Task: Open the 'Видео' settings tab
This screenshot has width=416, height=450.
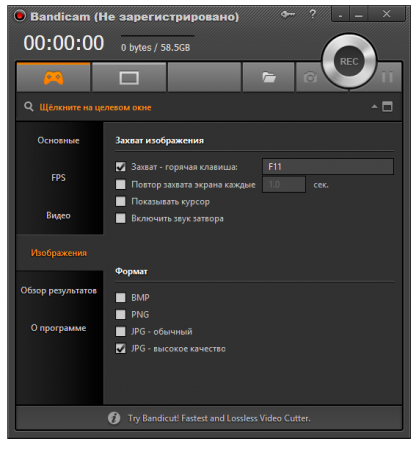Action: coord(58,215)
